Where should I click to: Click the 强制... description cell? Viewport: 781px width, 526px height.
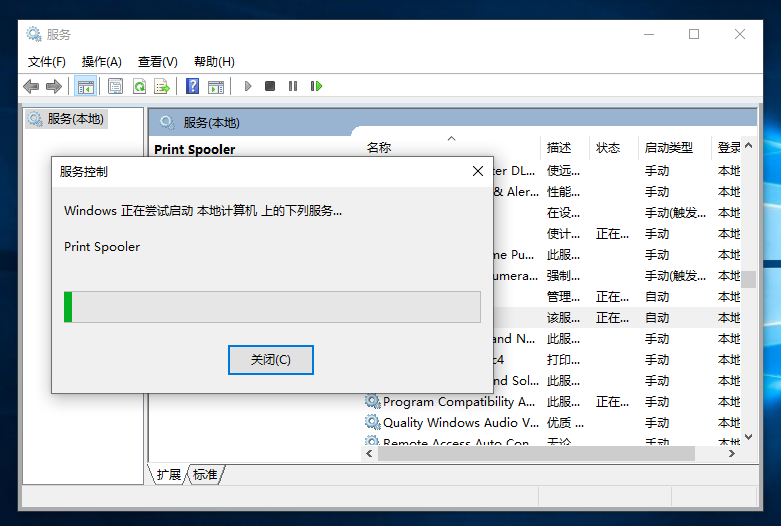coord(563,276)
